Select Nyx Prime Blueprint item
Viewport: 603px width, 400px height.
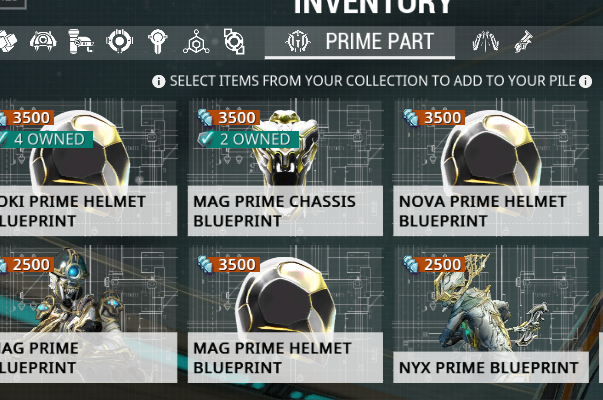tap(491, 314)
